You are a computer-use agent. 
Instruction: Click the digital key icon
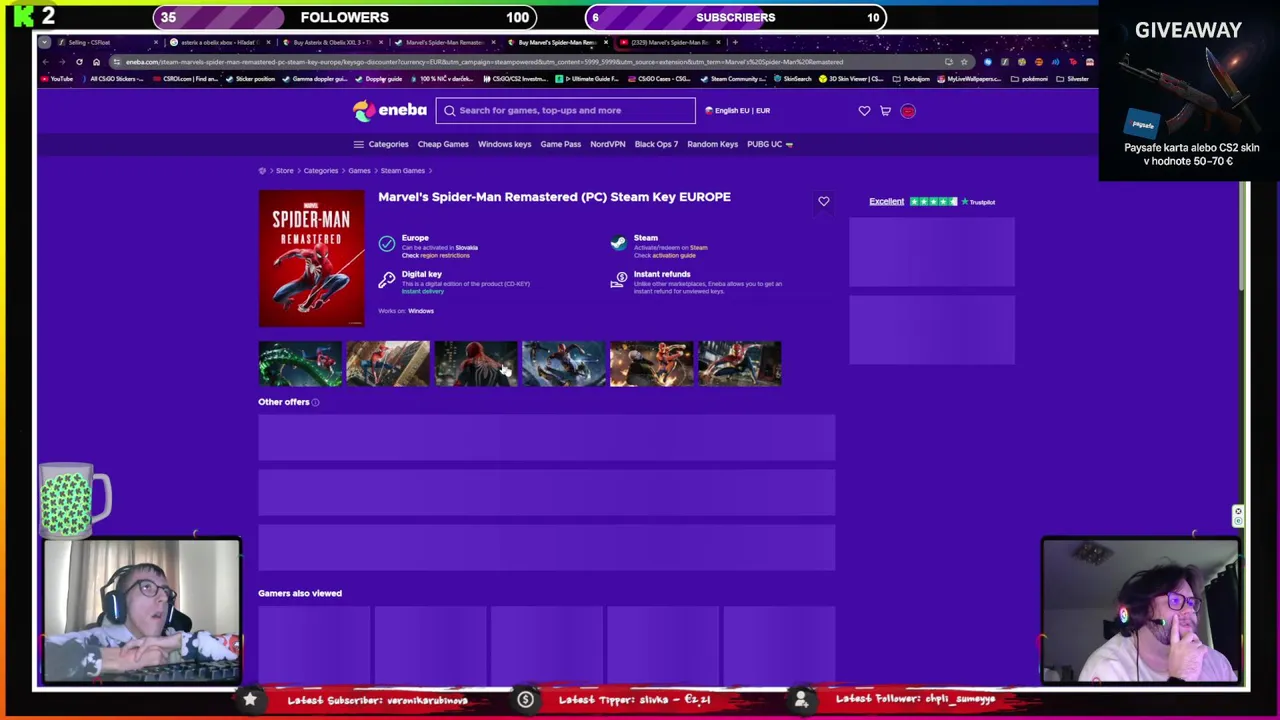pyautogui.click(x=387, y=281)
